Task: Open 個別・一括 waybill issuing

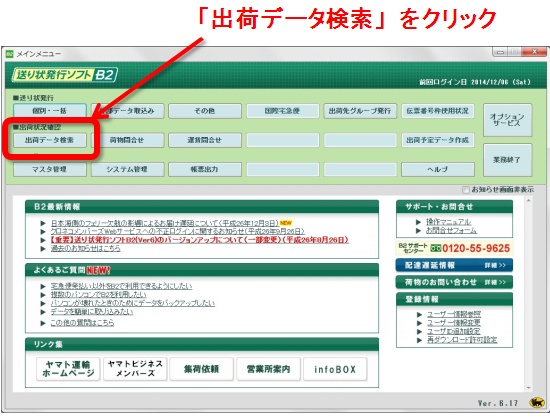Action: [50, 111]
